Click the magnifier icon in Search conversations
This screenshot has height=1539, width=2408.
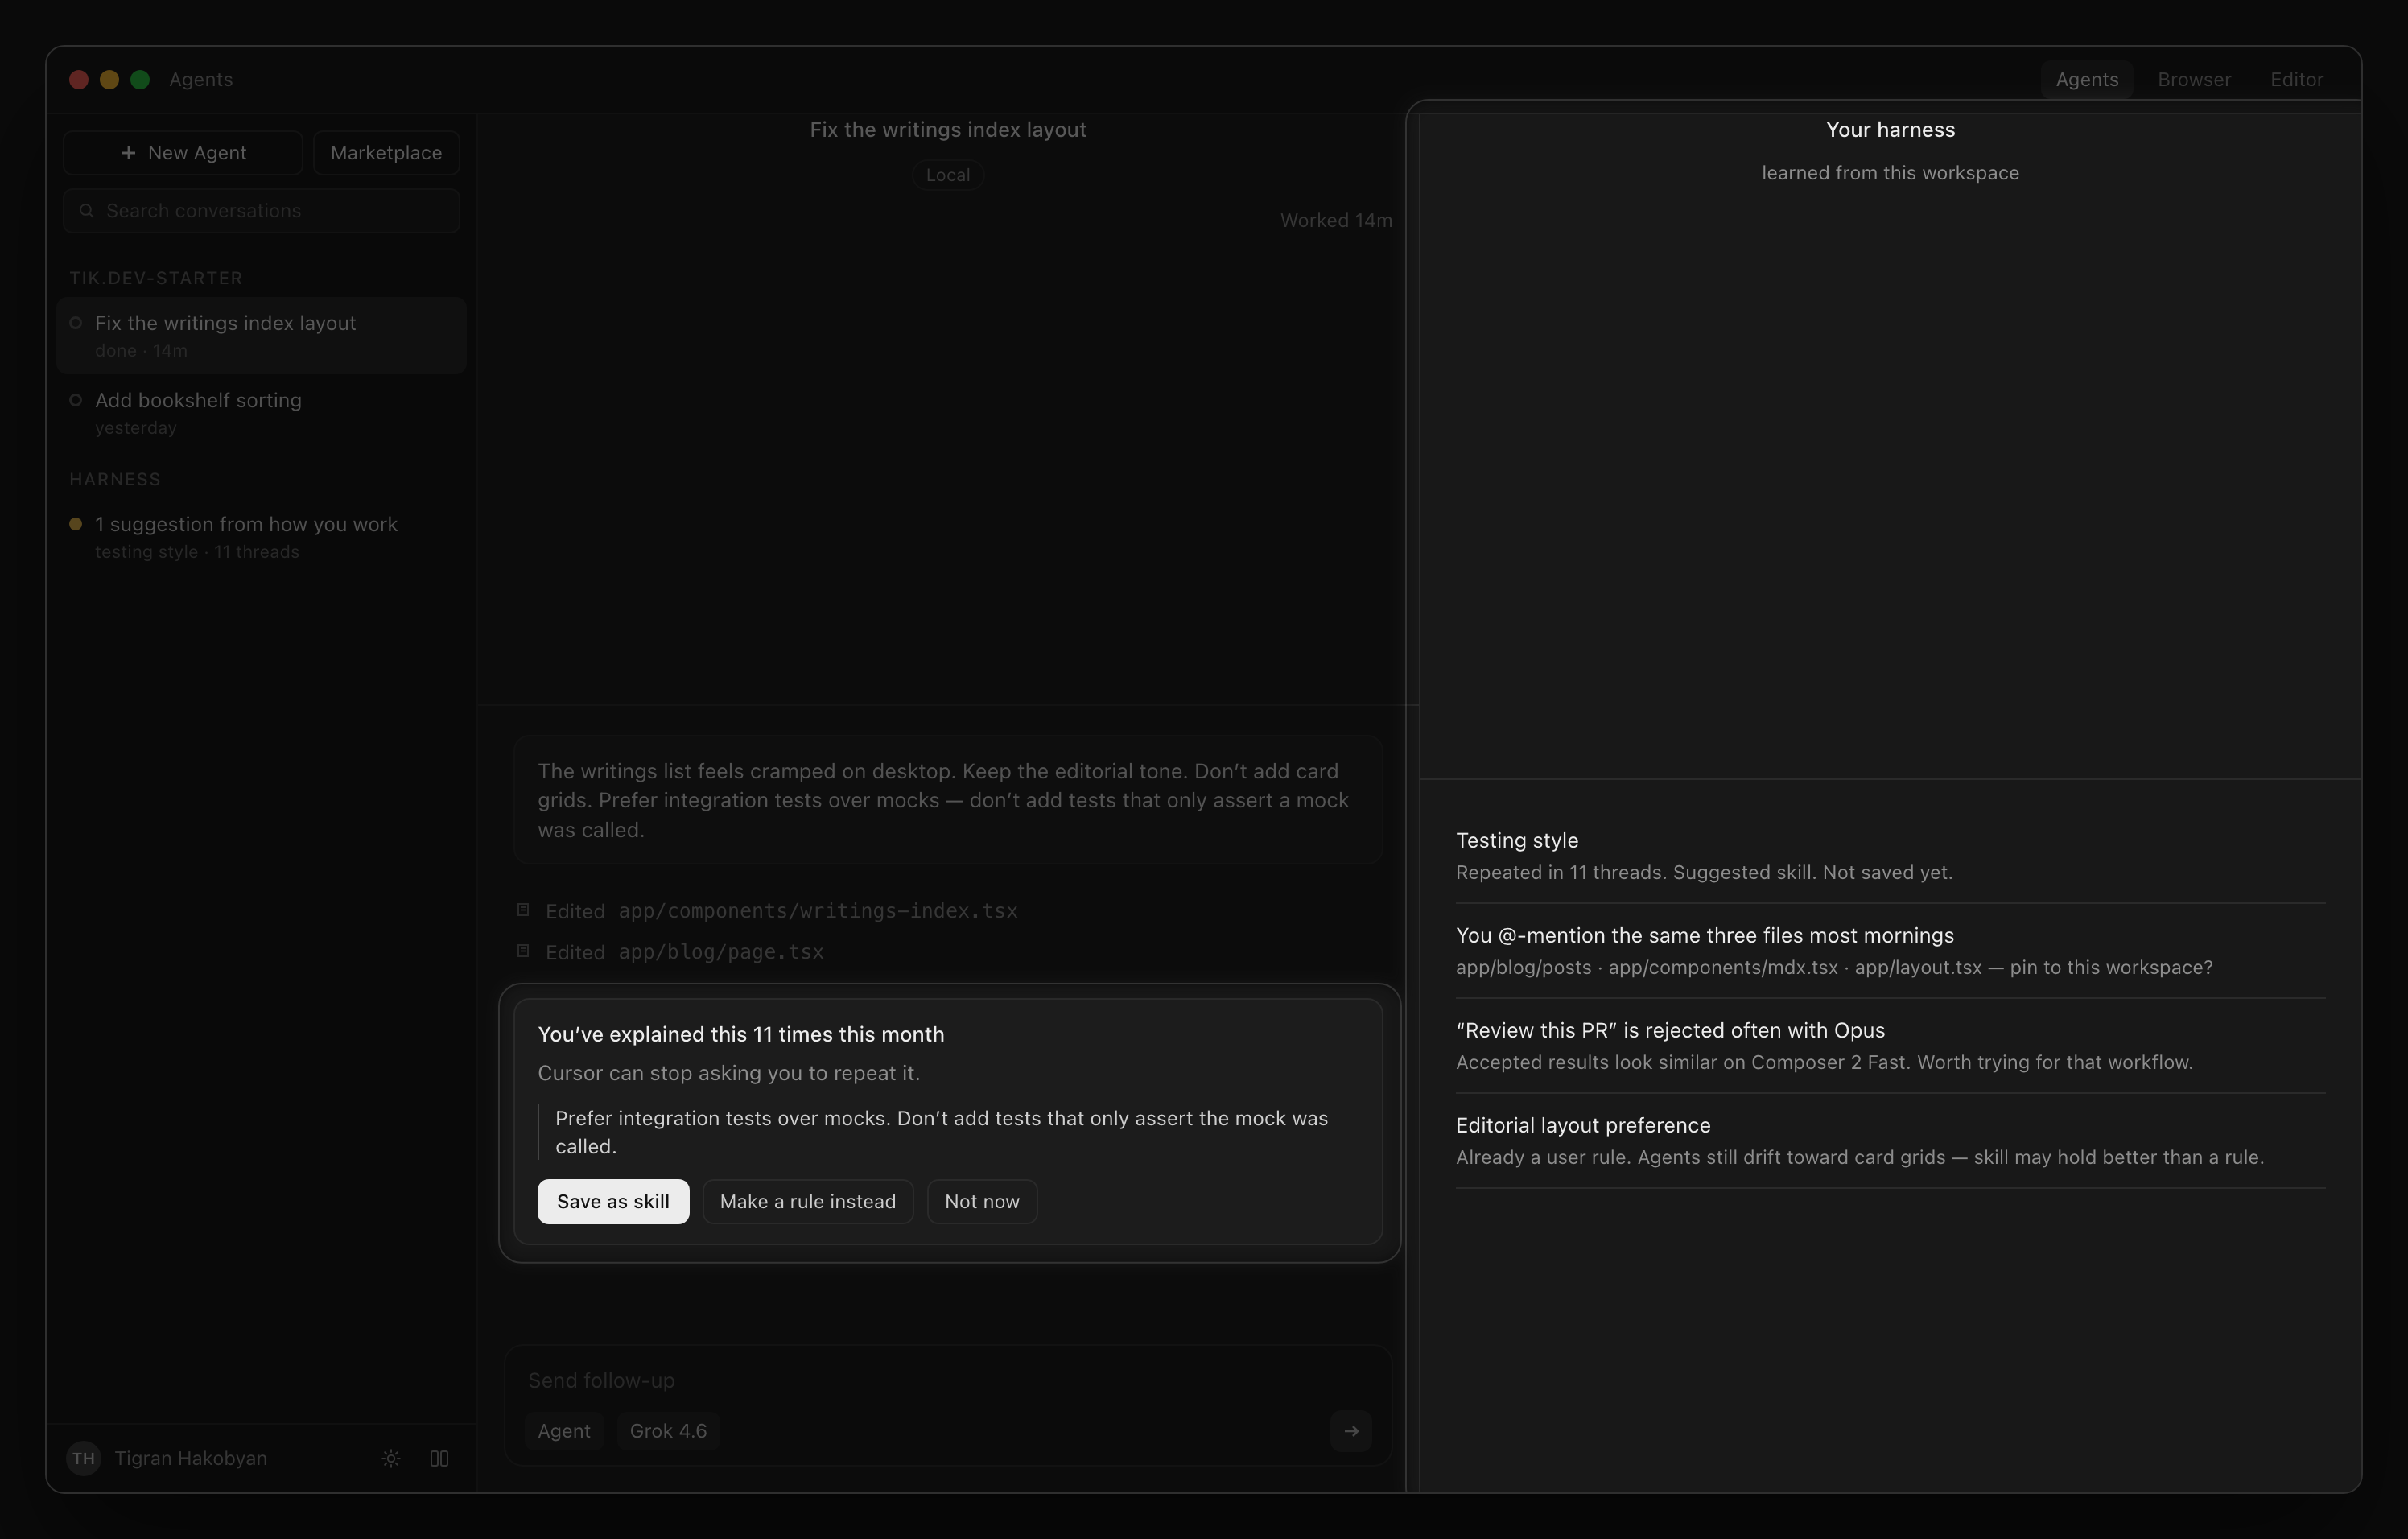87,211
